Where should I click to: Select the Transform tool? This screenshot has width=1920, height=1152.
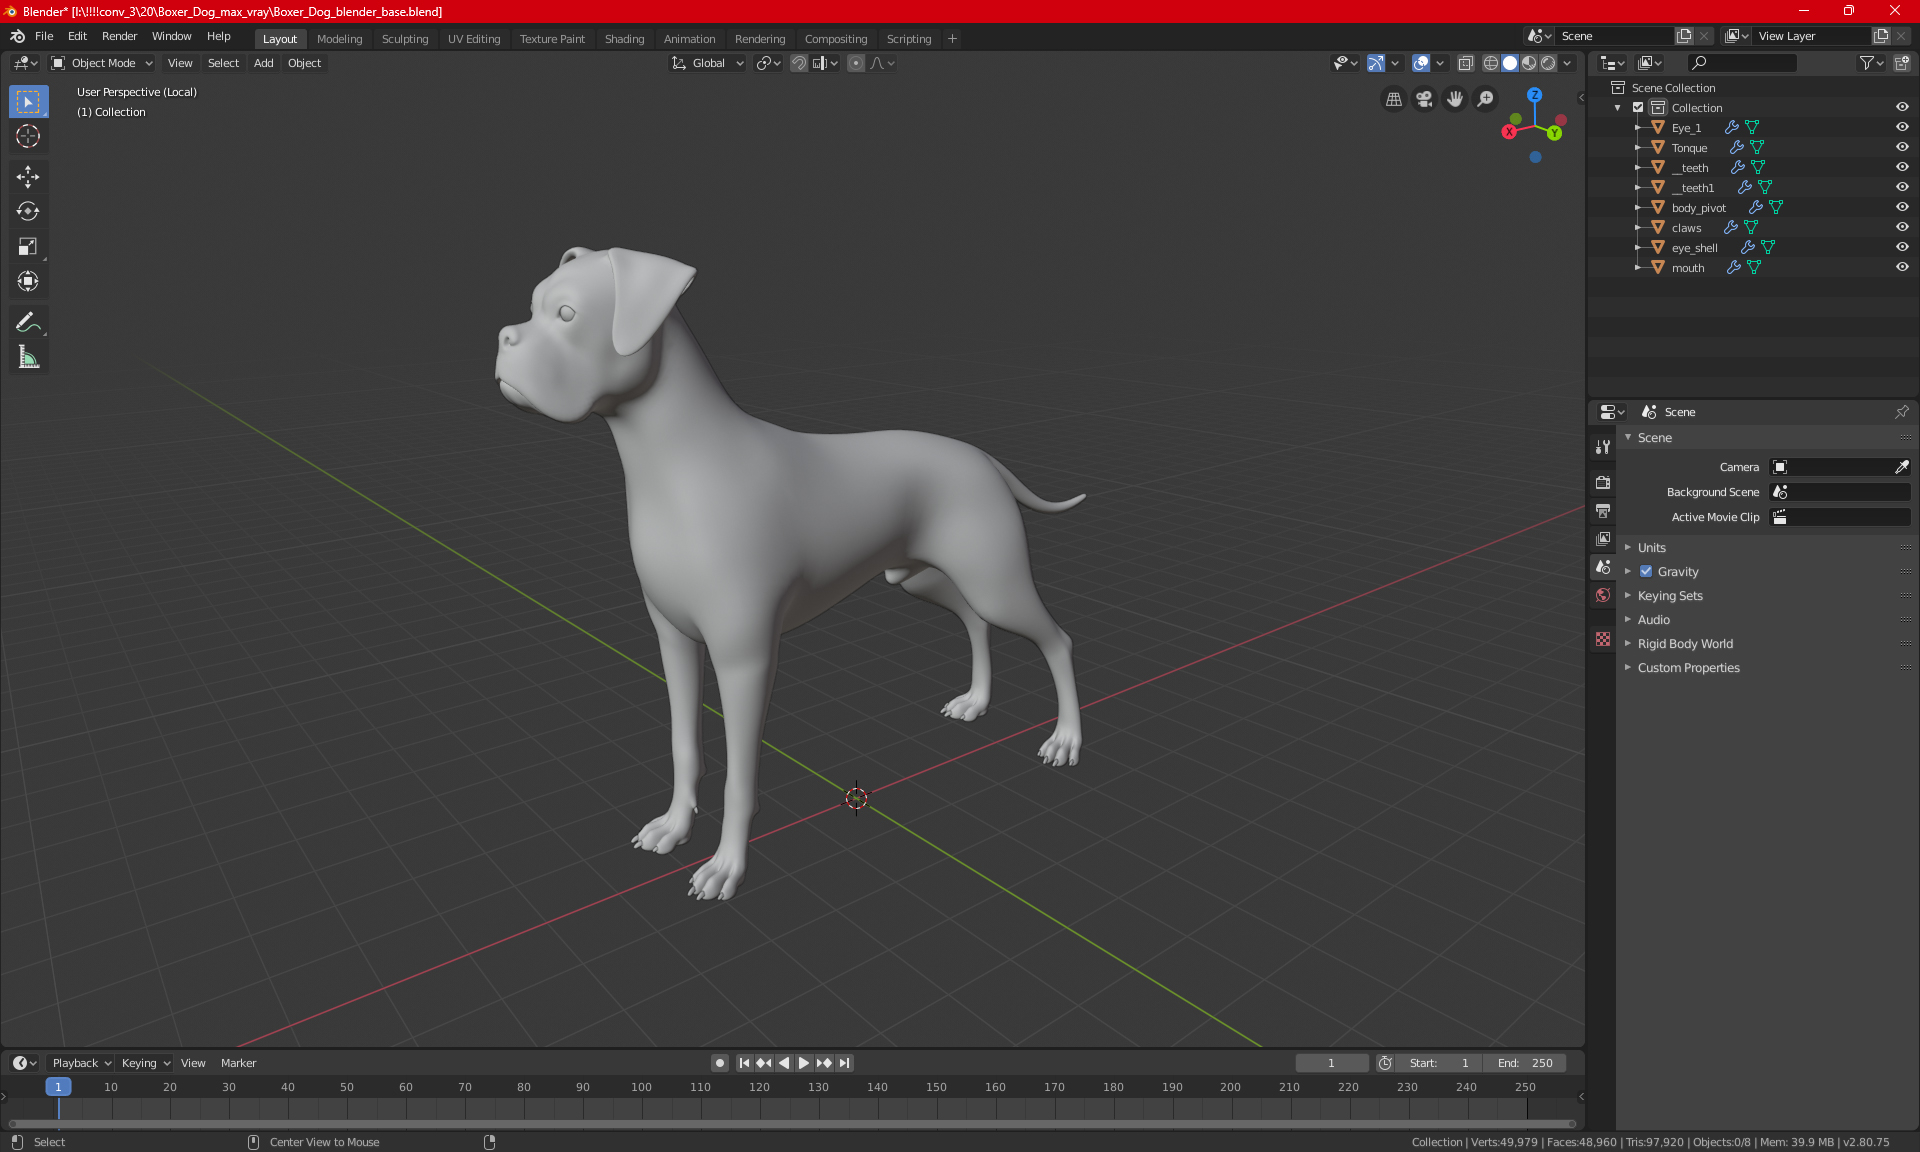click(x=28, y=281)
